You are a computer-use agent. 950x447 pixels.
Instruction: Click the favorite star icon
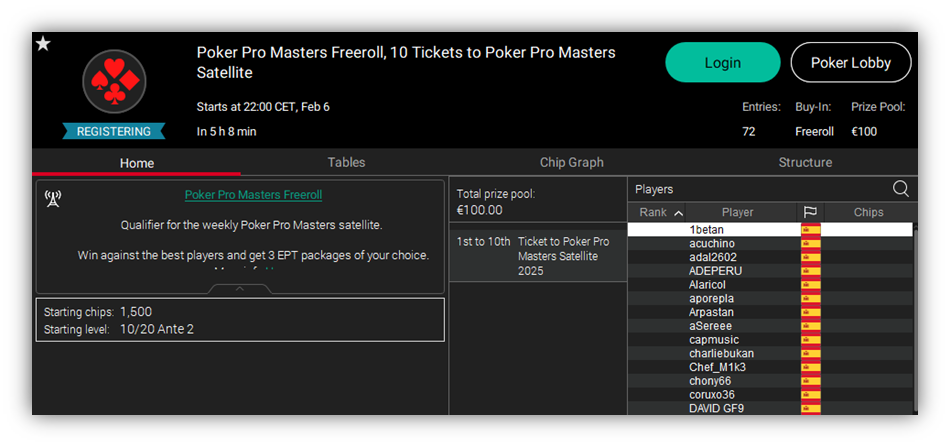tap(43, 44)
